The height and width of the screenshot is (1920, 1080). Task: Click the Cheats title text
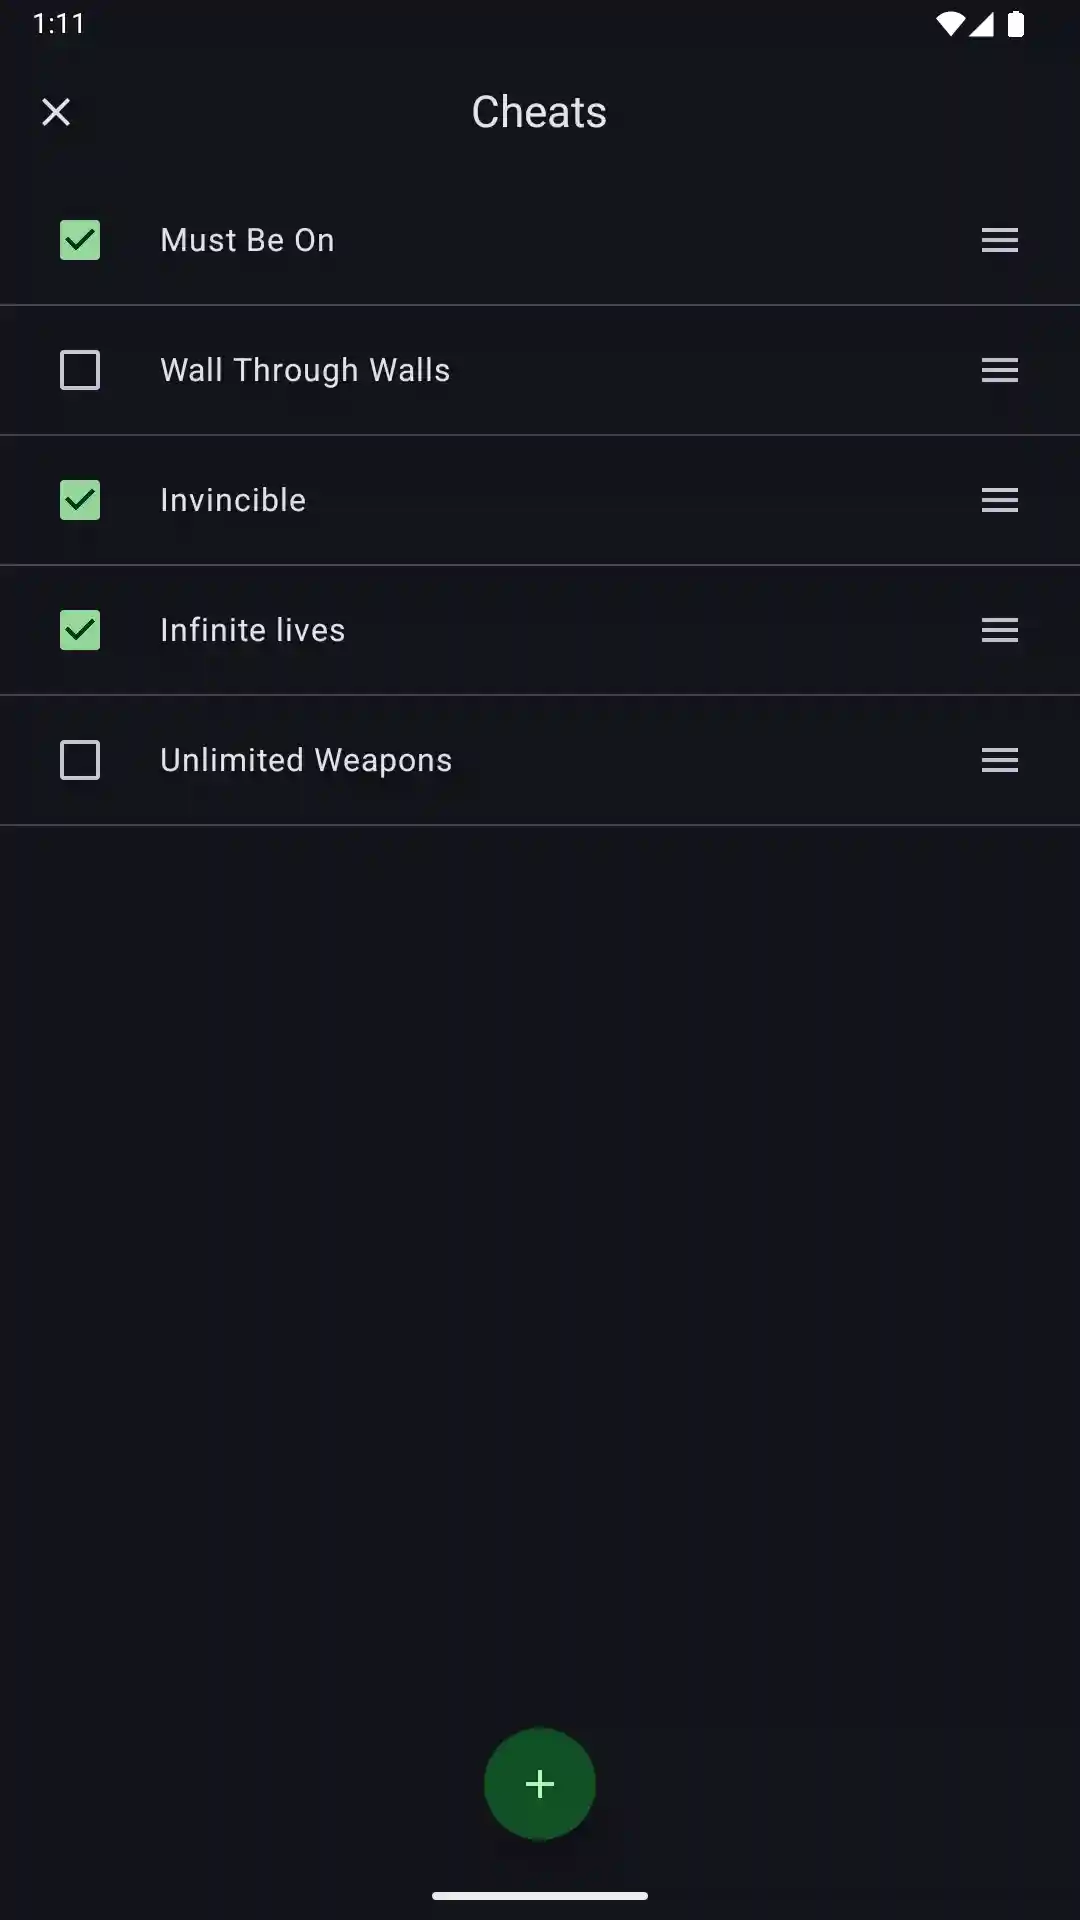pyautogui.click(x=539, y=112)
